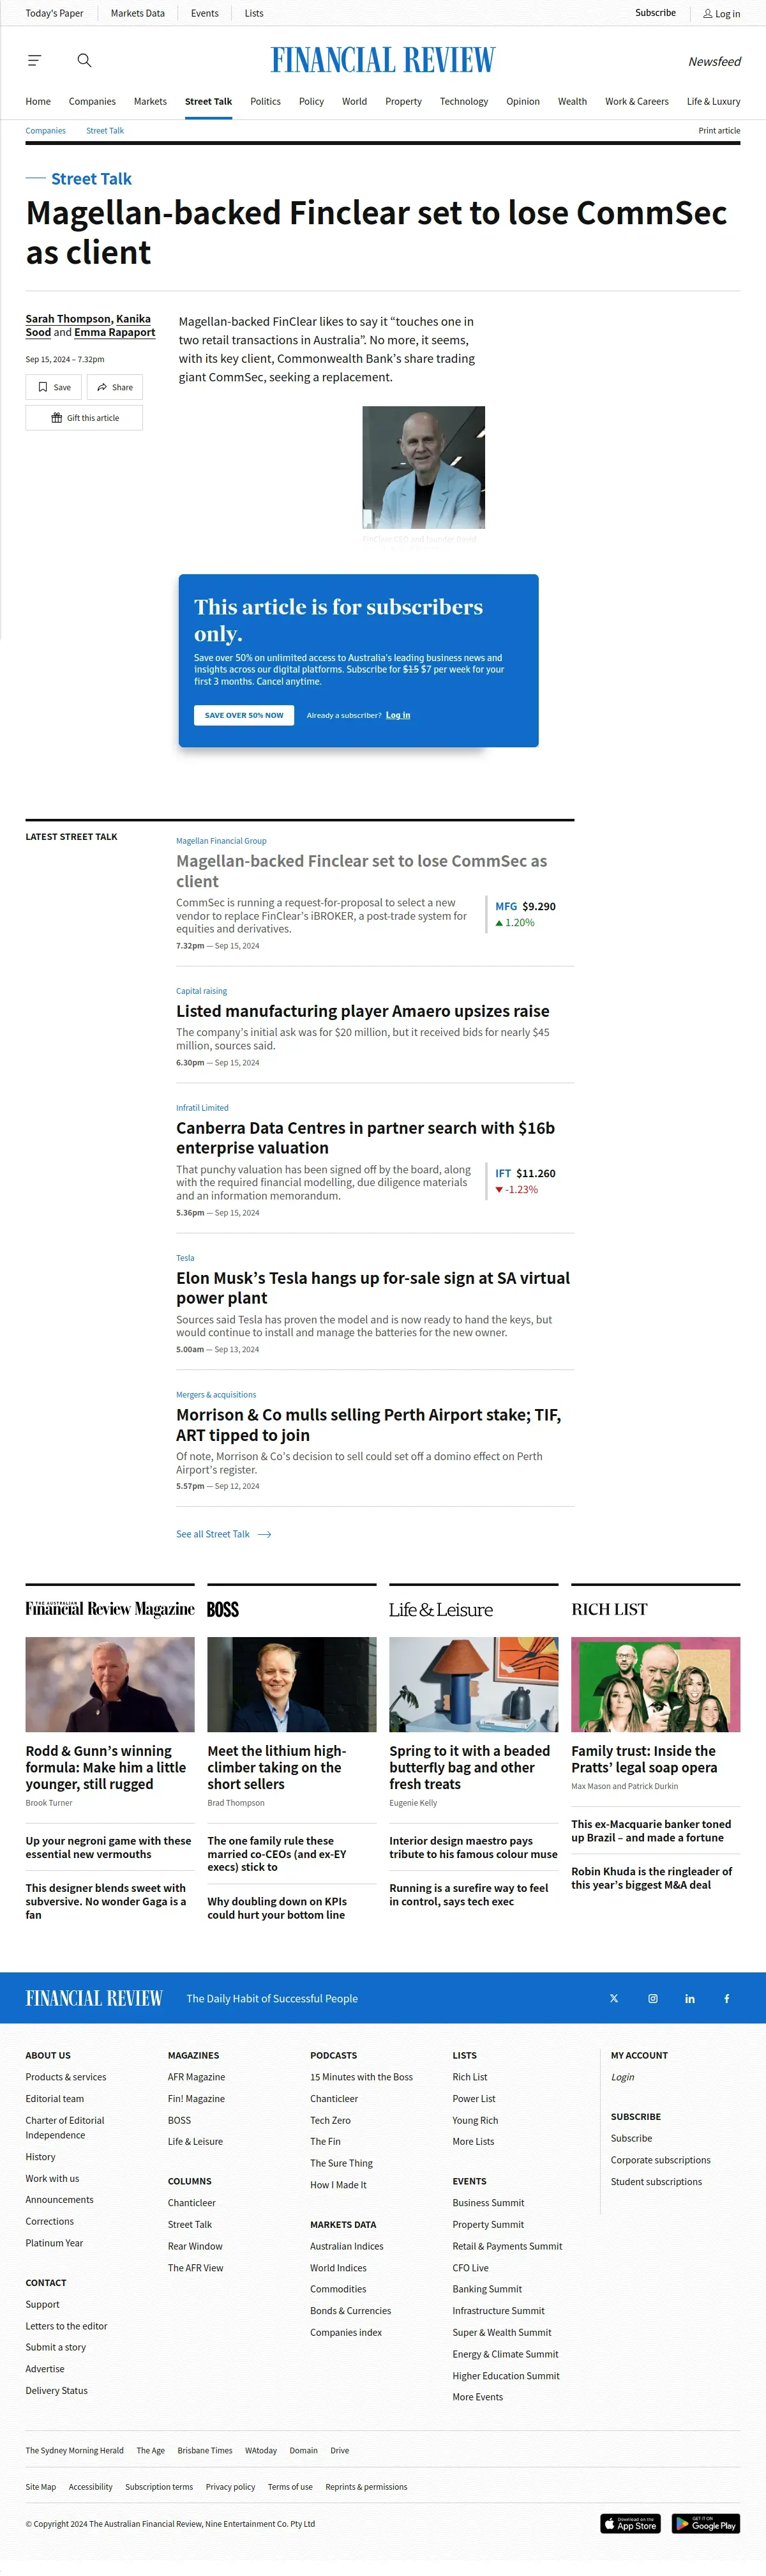Screen dimensions: 766x2576
Task: Open author Sarah Thompson's profile
Action: point(69,319)
